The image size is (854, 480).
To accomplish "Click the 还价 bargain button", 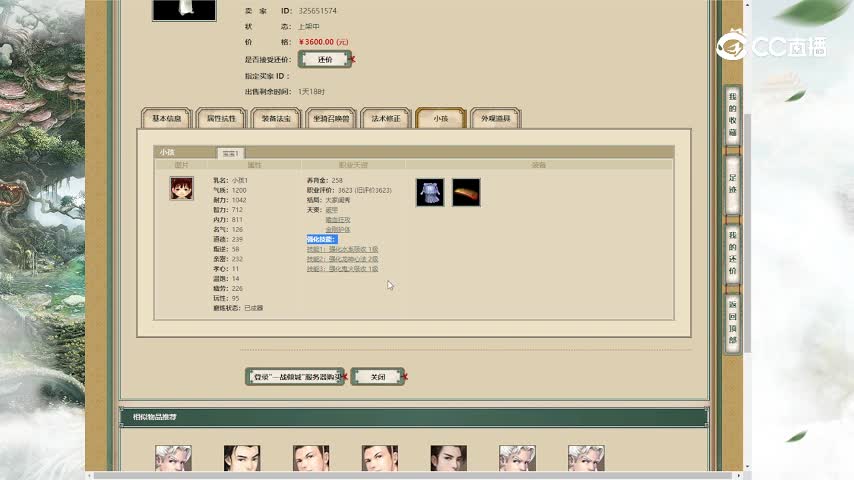I will click(x=325, y=59).
